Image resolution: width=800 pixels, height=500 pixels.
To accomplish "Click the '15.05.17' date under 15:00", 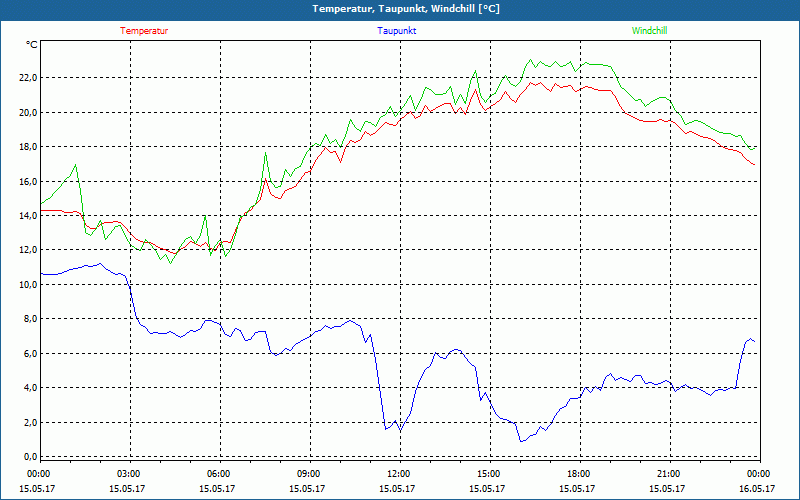I will point(487,488).
